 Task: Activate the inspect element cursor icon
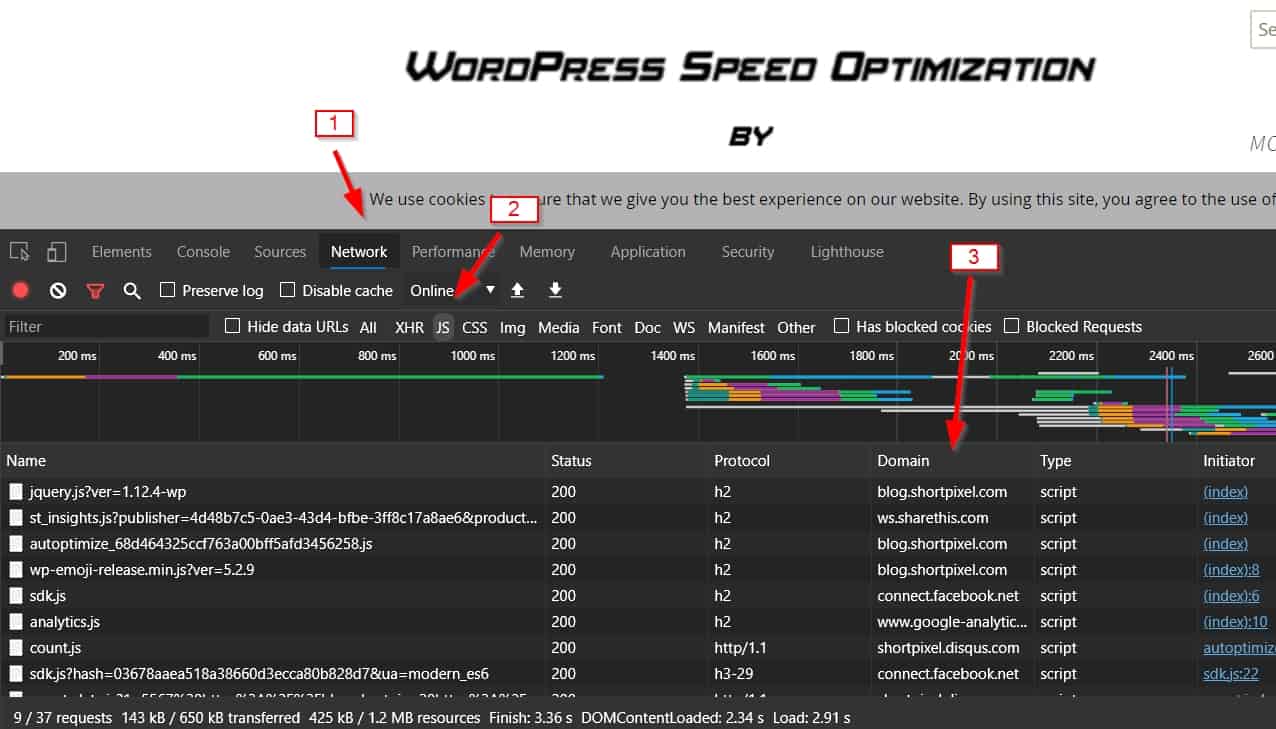21,252
